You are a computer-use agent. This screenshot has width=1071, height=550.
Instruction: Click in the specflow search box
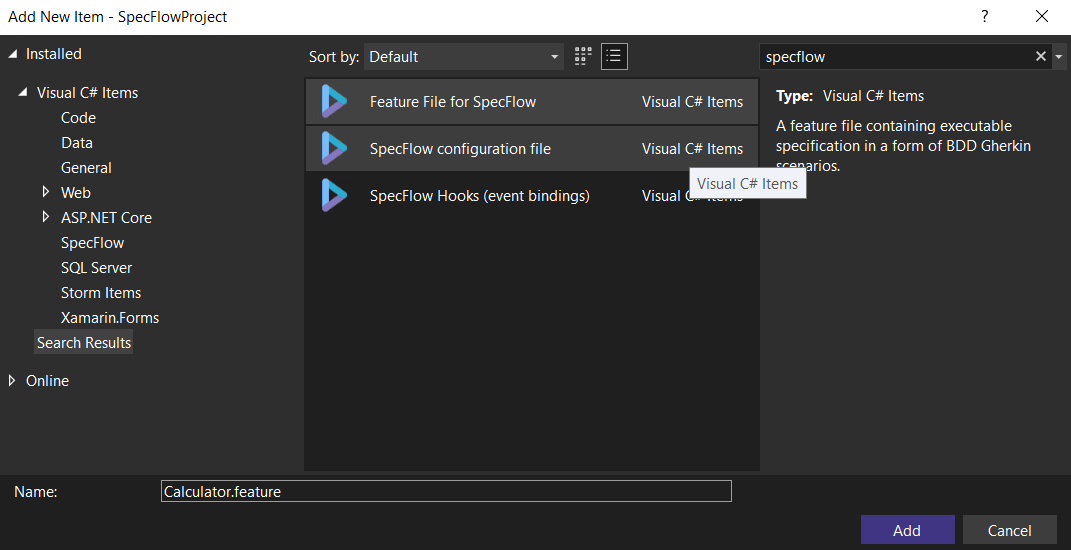coord(896,57)
